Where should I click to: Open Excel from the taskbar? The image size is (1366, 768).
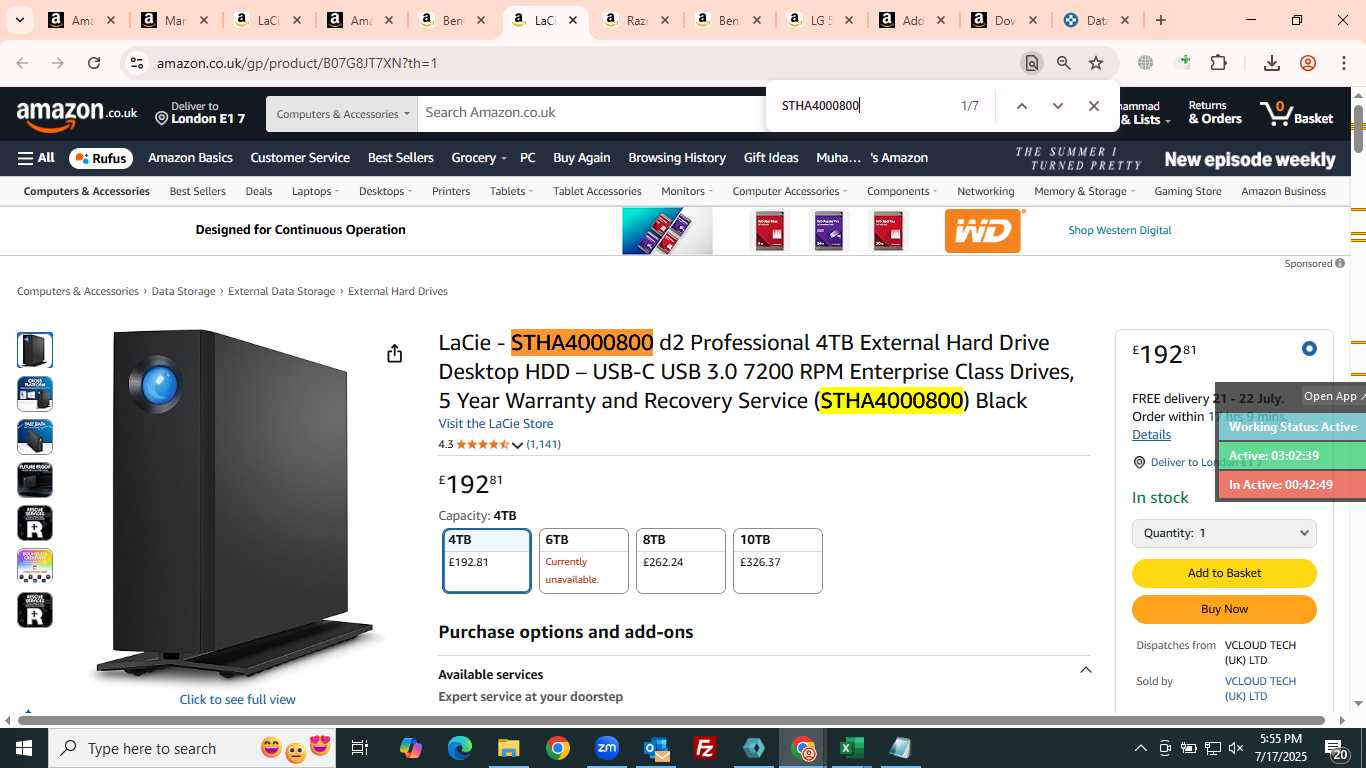[852, 748]
